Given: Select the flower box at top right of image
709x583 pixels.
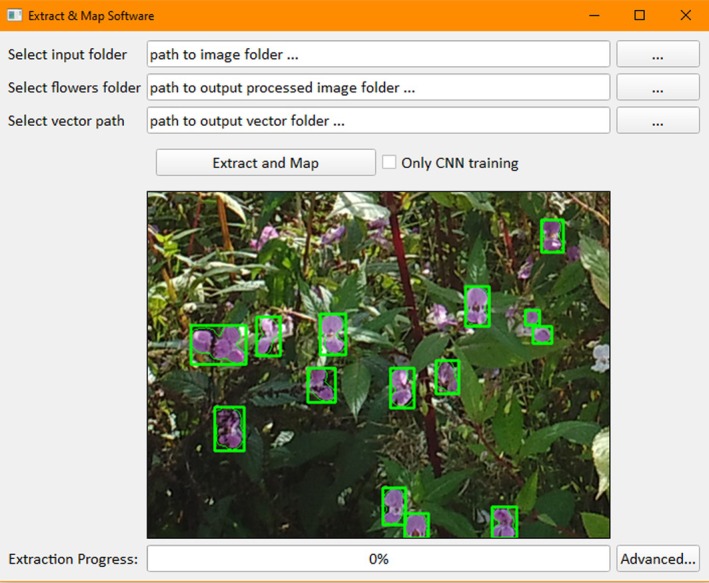Looking at the screenshot, I should (553, 236).
